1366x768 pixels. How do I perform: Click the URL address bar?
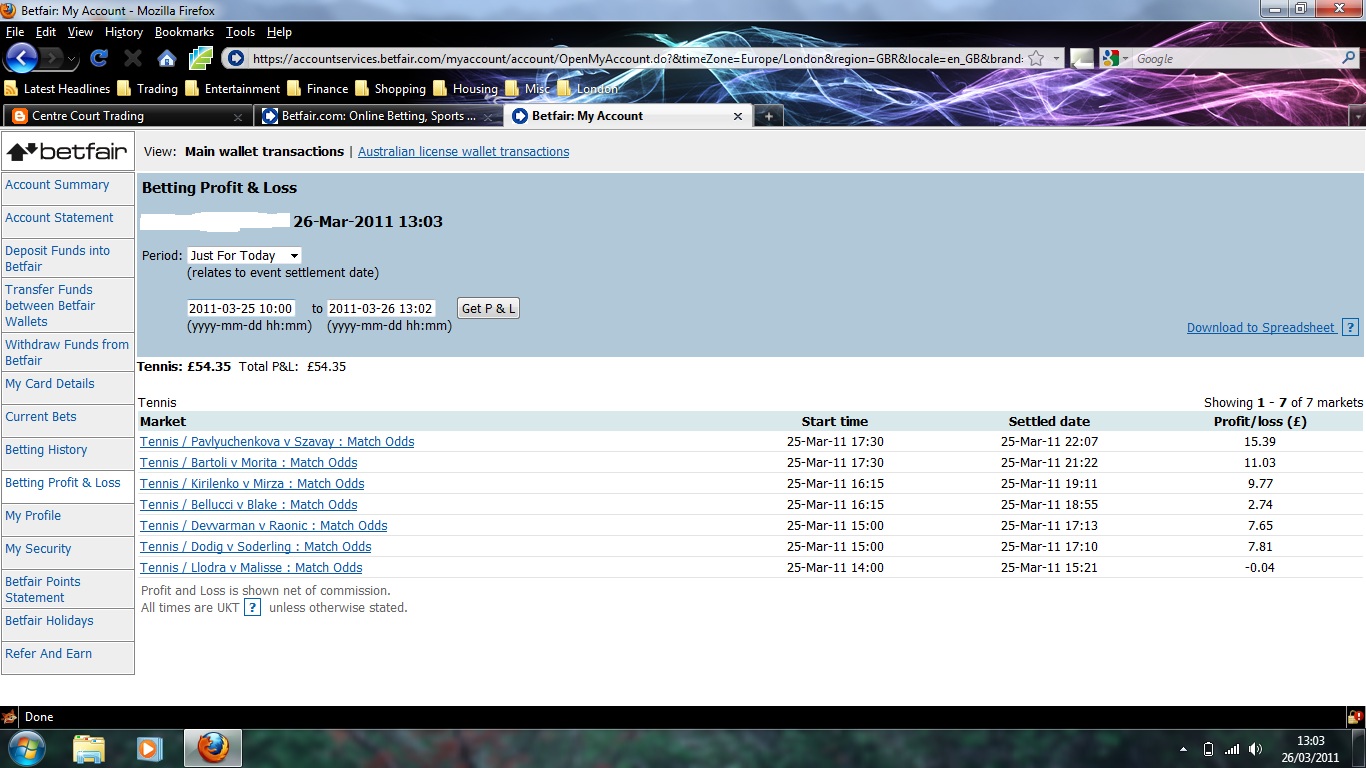(x=636, y=58)
